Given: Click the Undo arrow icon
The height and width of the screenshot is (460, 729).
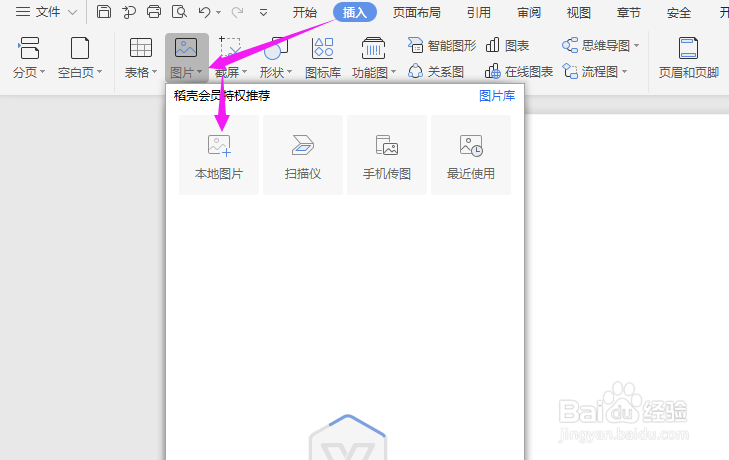Looking at the screenshot, I should click(204, 12).
